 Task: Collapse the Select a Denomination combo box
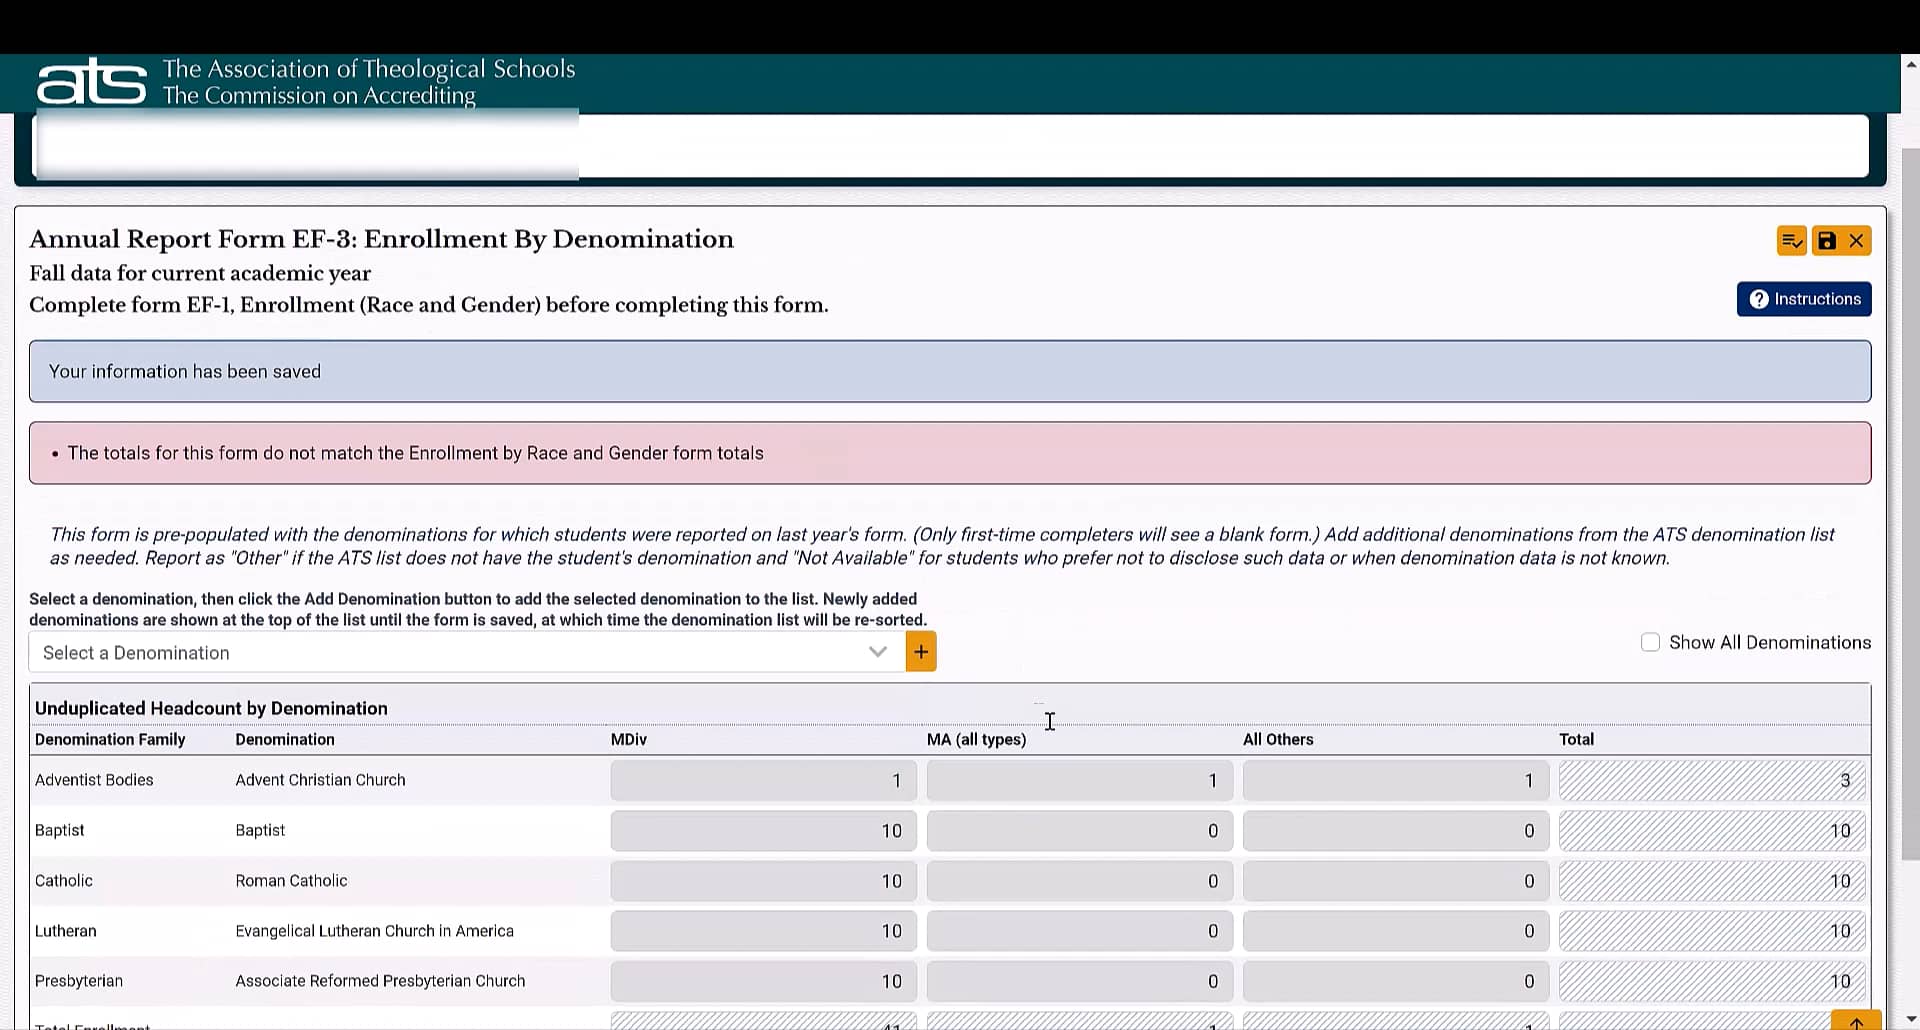pos(877,651)
